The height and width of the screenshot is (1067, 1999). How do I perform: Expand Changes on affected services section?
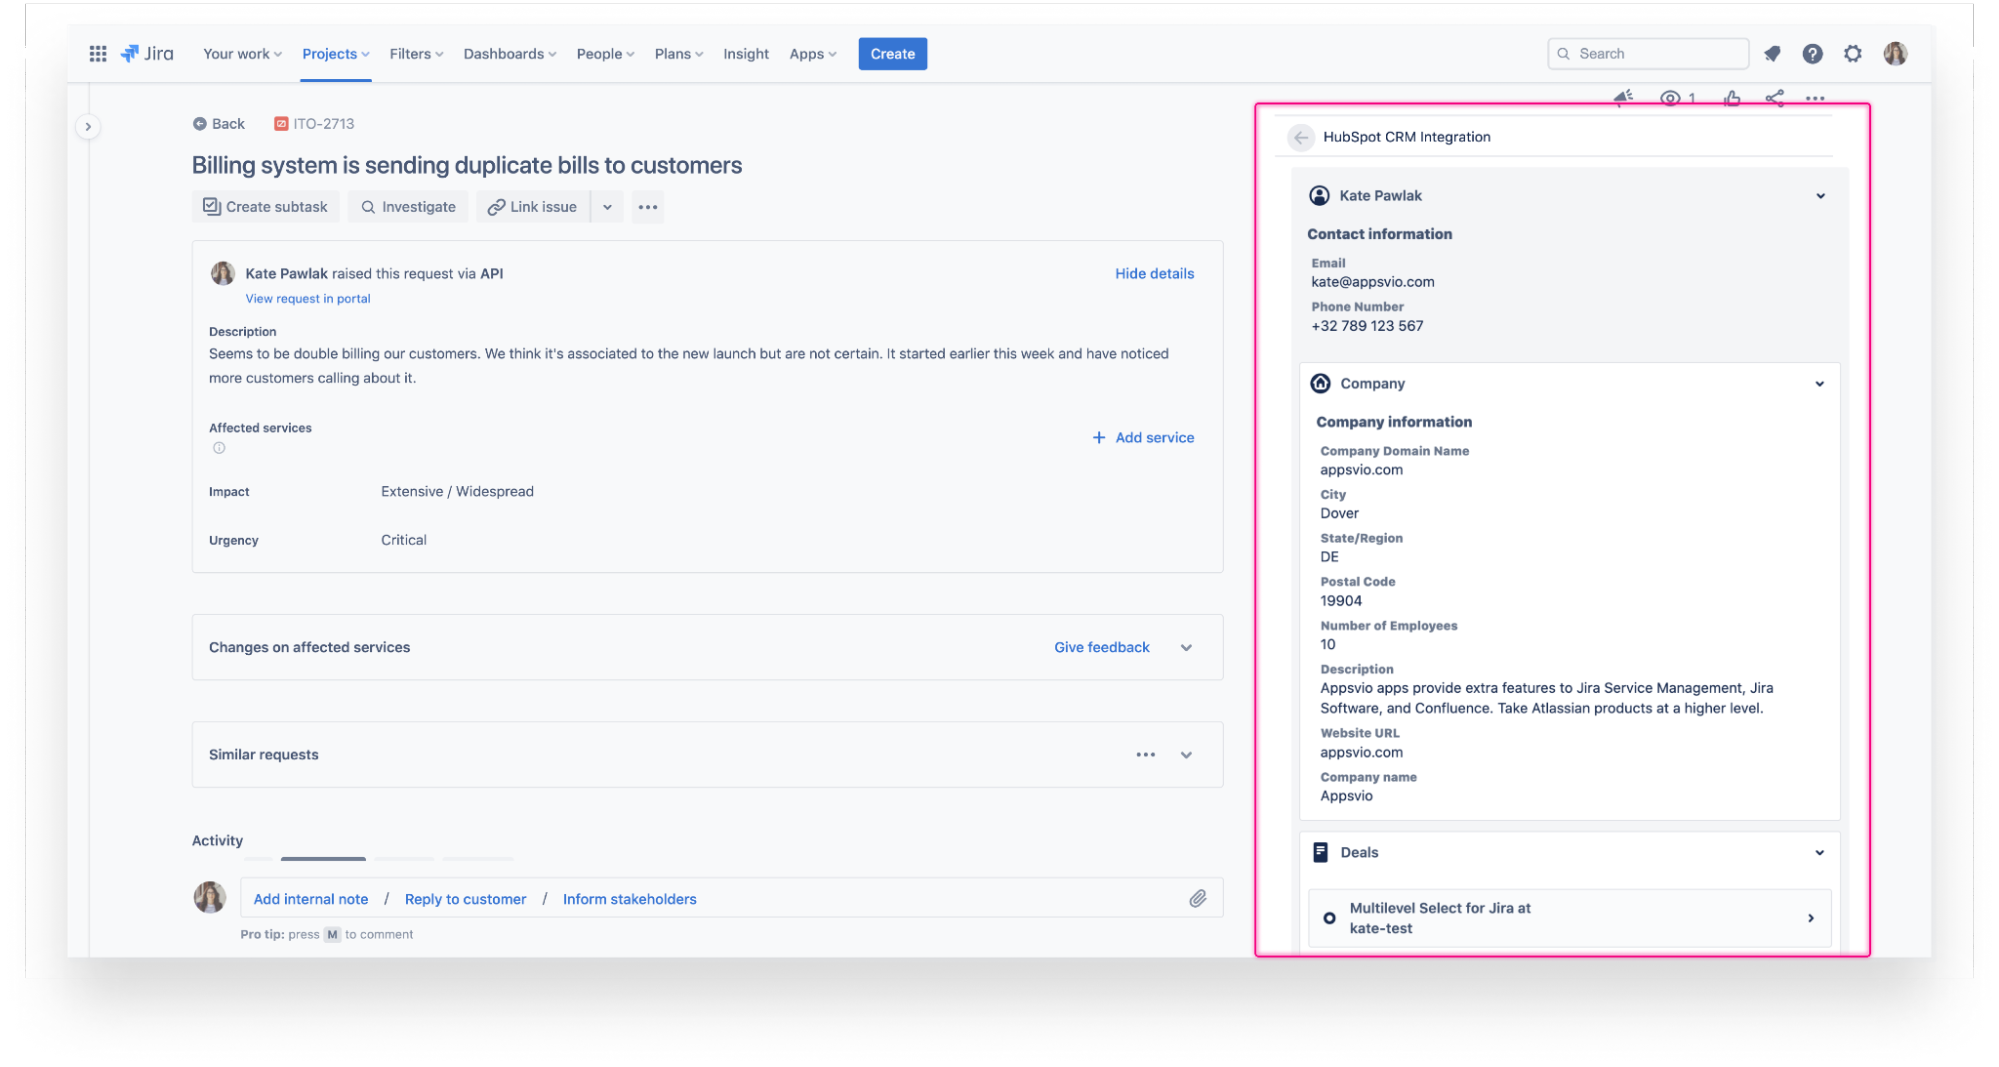click(1186, 648)
